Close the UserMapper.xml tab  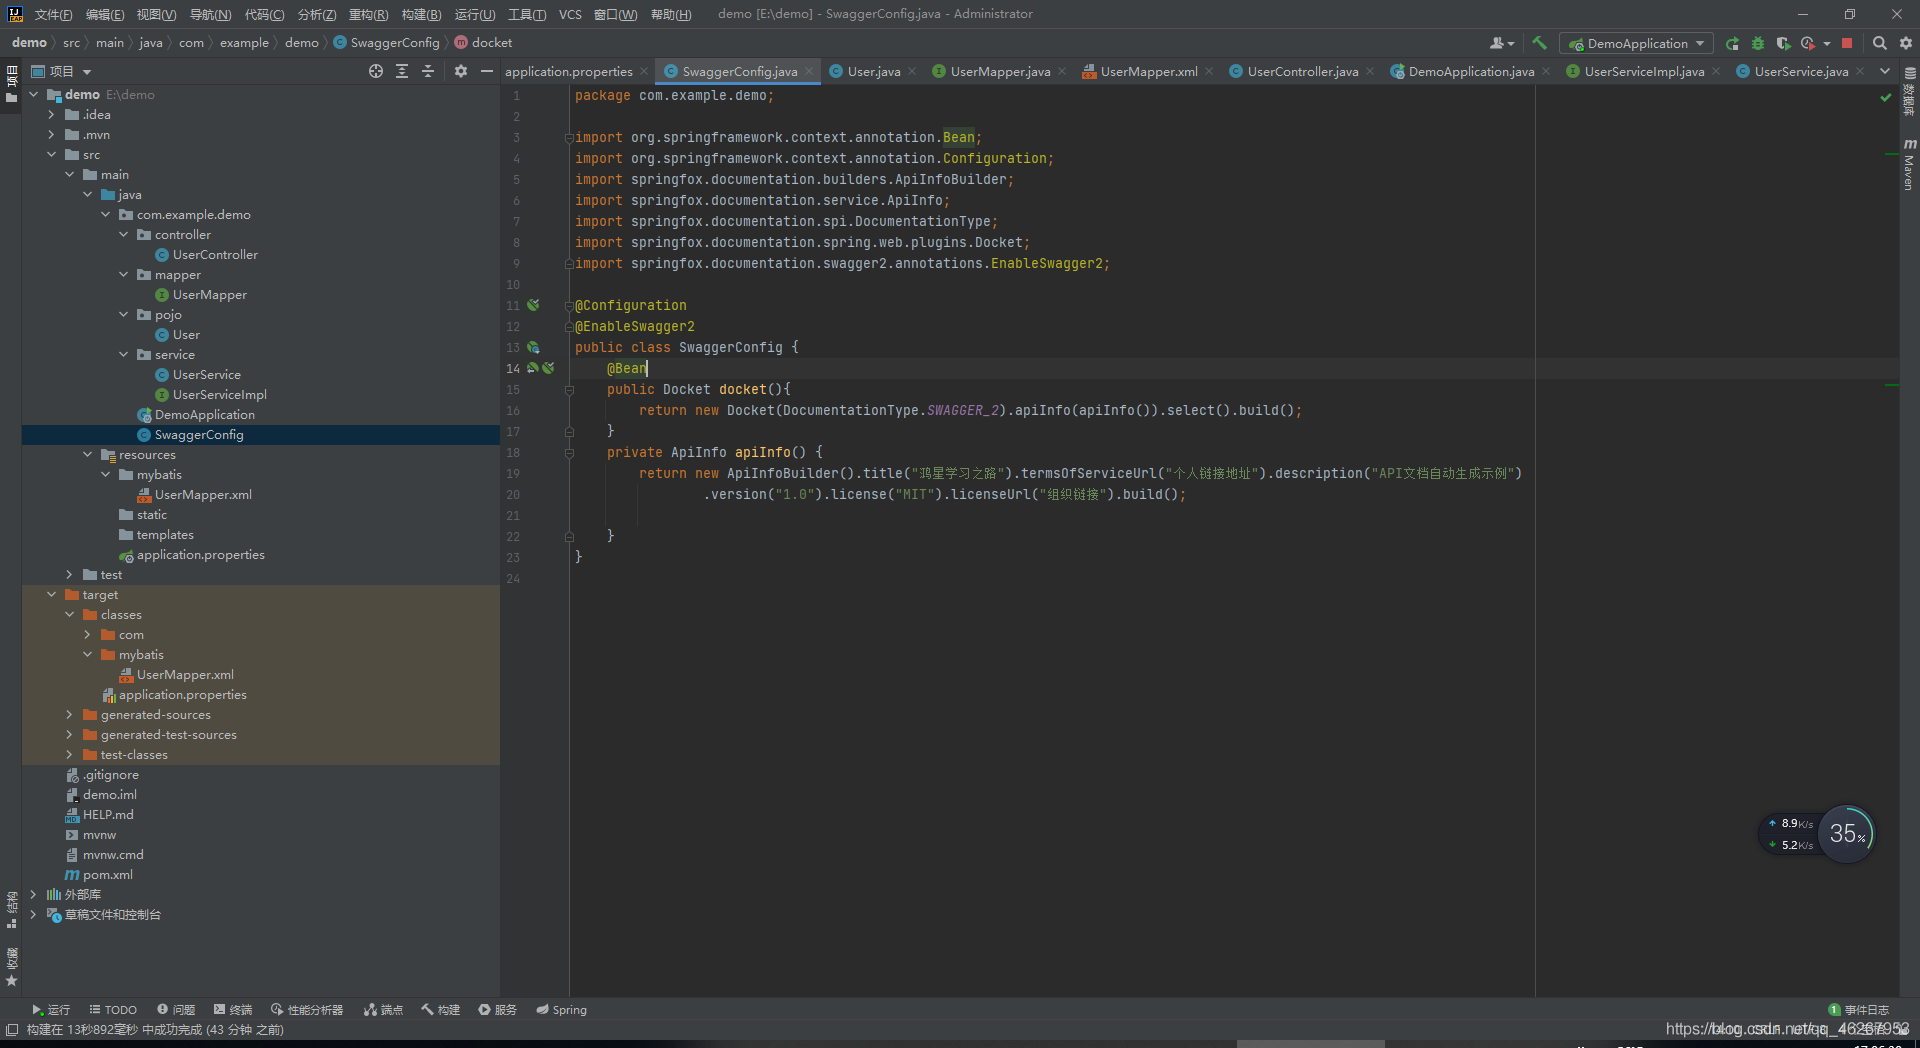click(x=1209, y=71)
